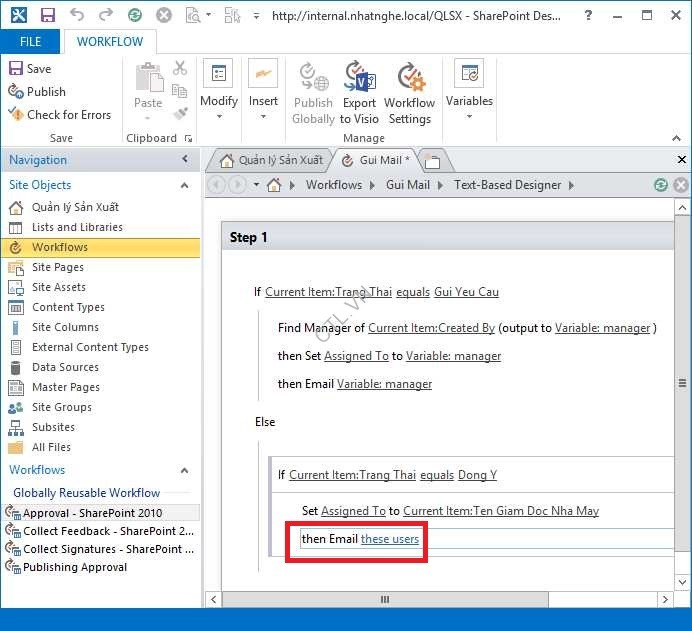This screenshot has height=631, width=692.
Task: Open Export to Visio
Action: click(359, 92)
